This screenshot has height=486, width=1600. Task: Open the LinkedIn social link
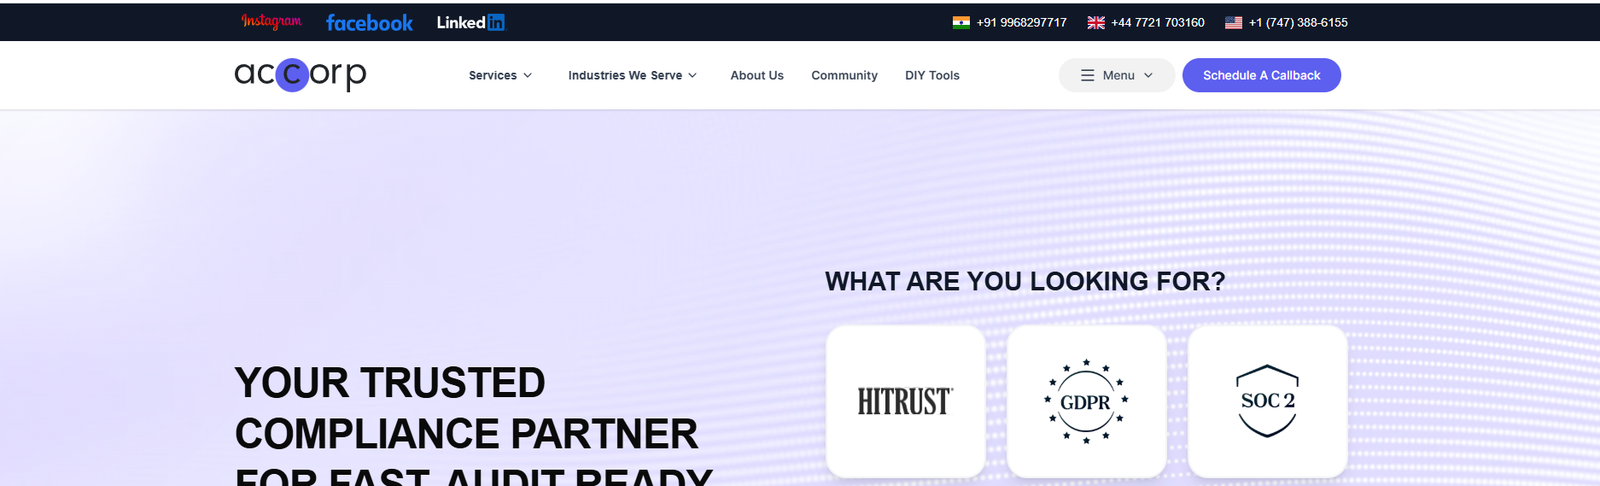pos(471,22)
